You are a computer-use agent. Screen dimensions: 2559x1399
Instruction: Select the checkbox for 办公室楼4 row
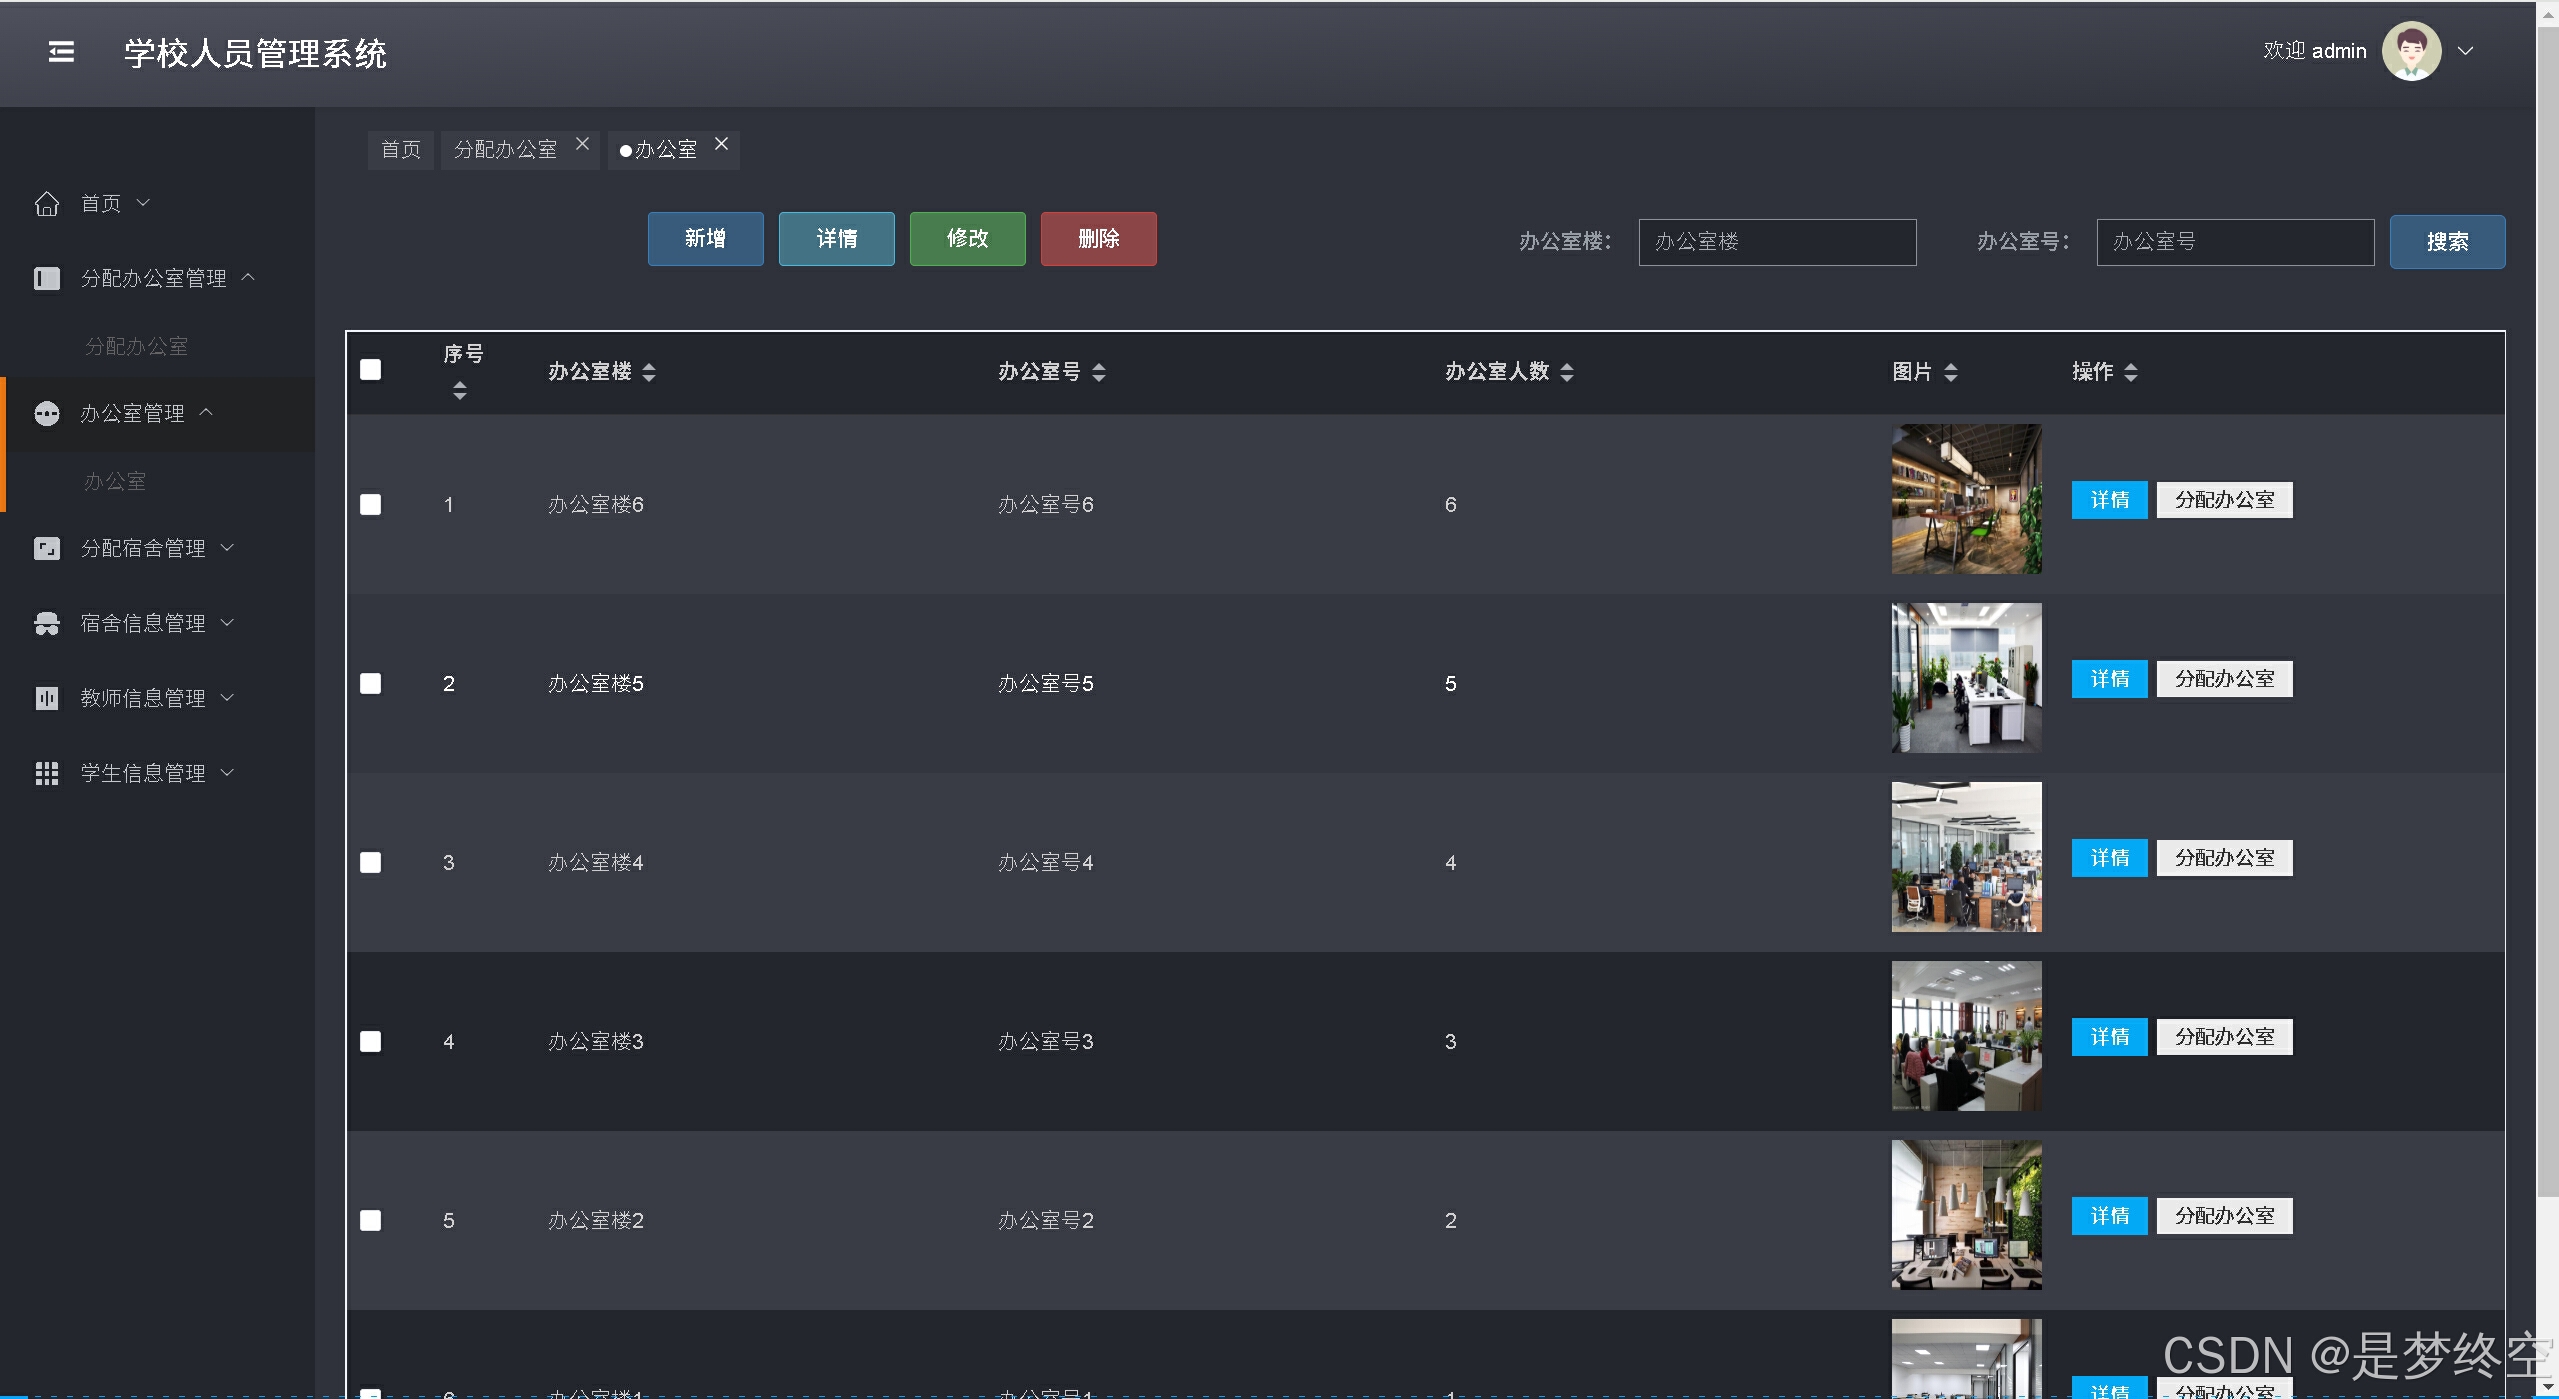click(371, 862)
